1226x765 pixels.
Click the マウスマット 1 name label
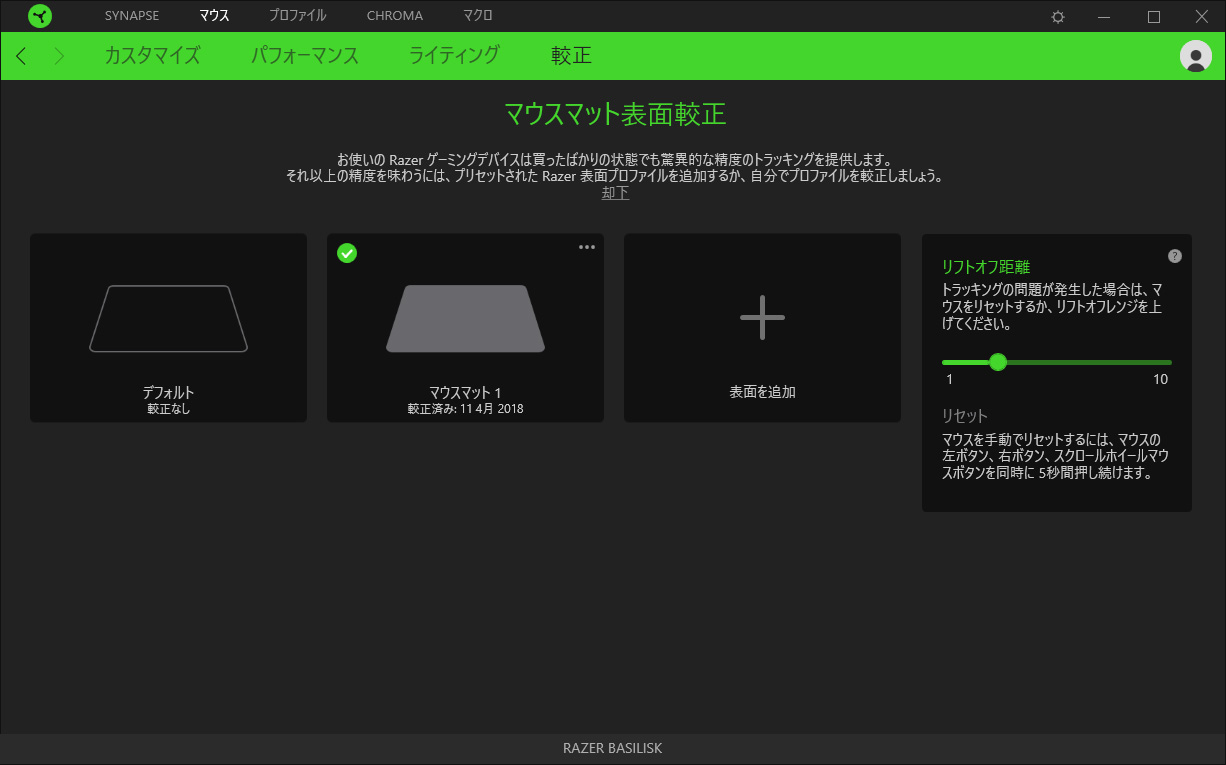pos(465,393)
